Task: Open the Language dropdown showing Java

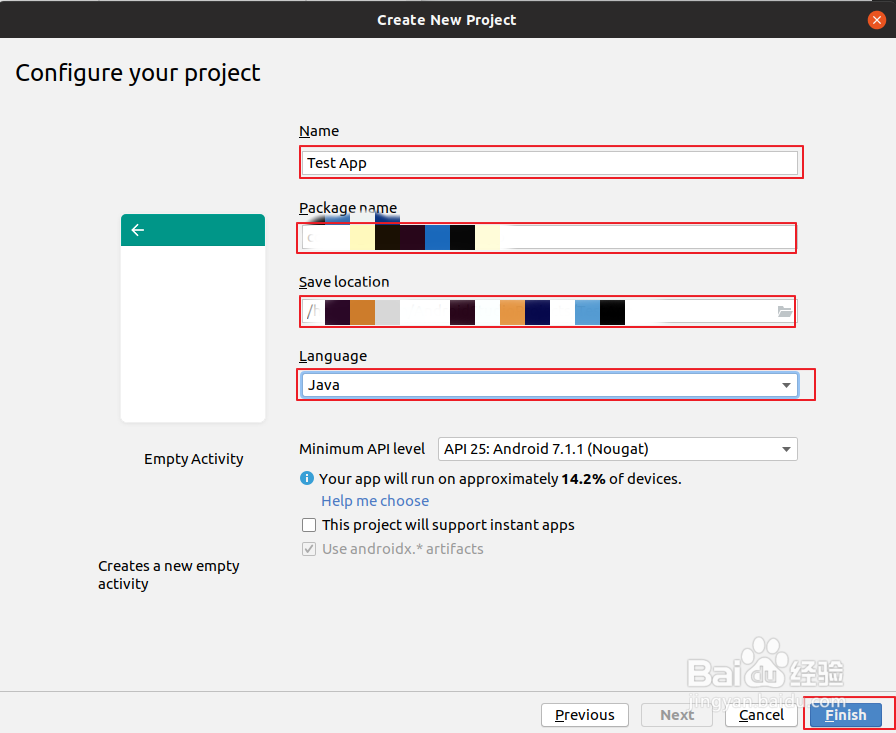Action: pos(548,385)
